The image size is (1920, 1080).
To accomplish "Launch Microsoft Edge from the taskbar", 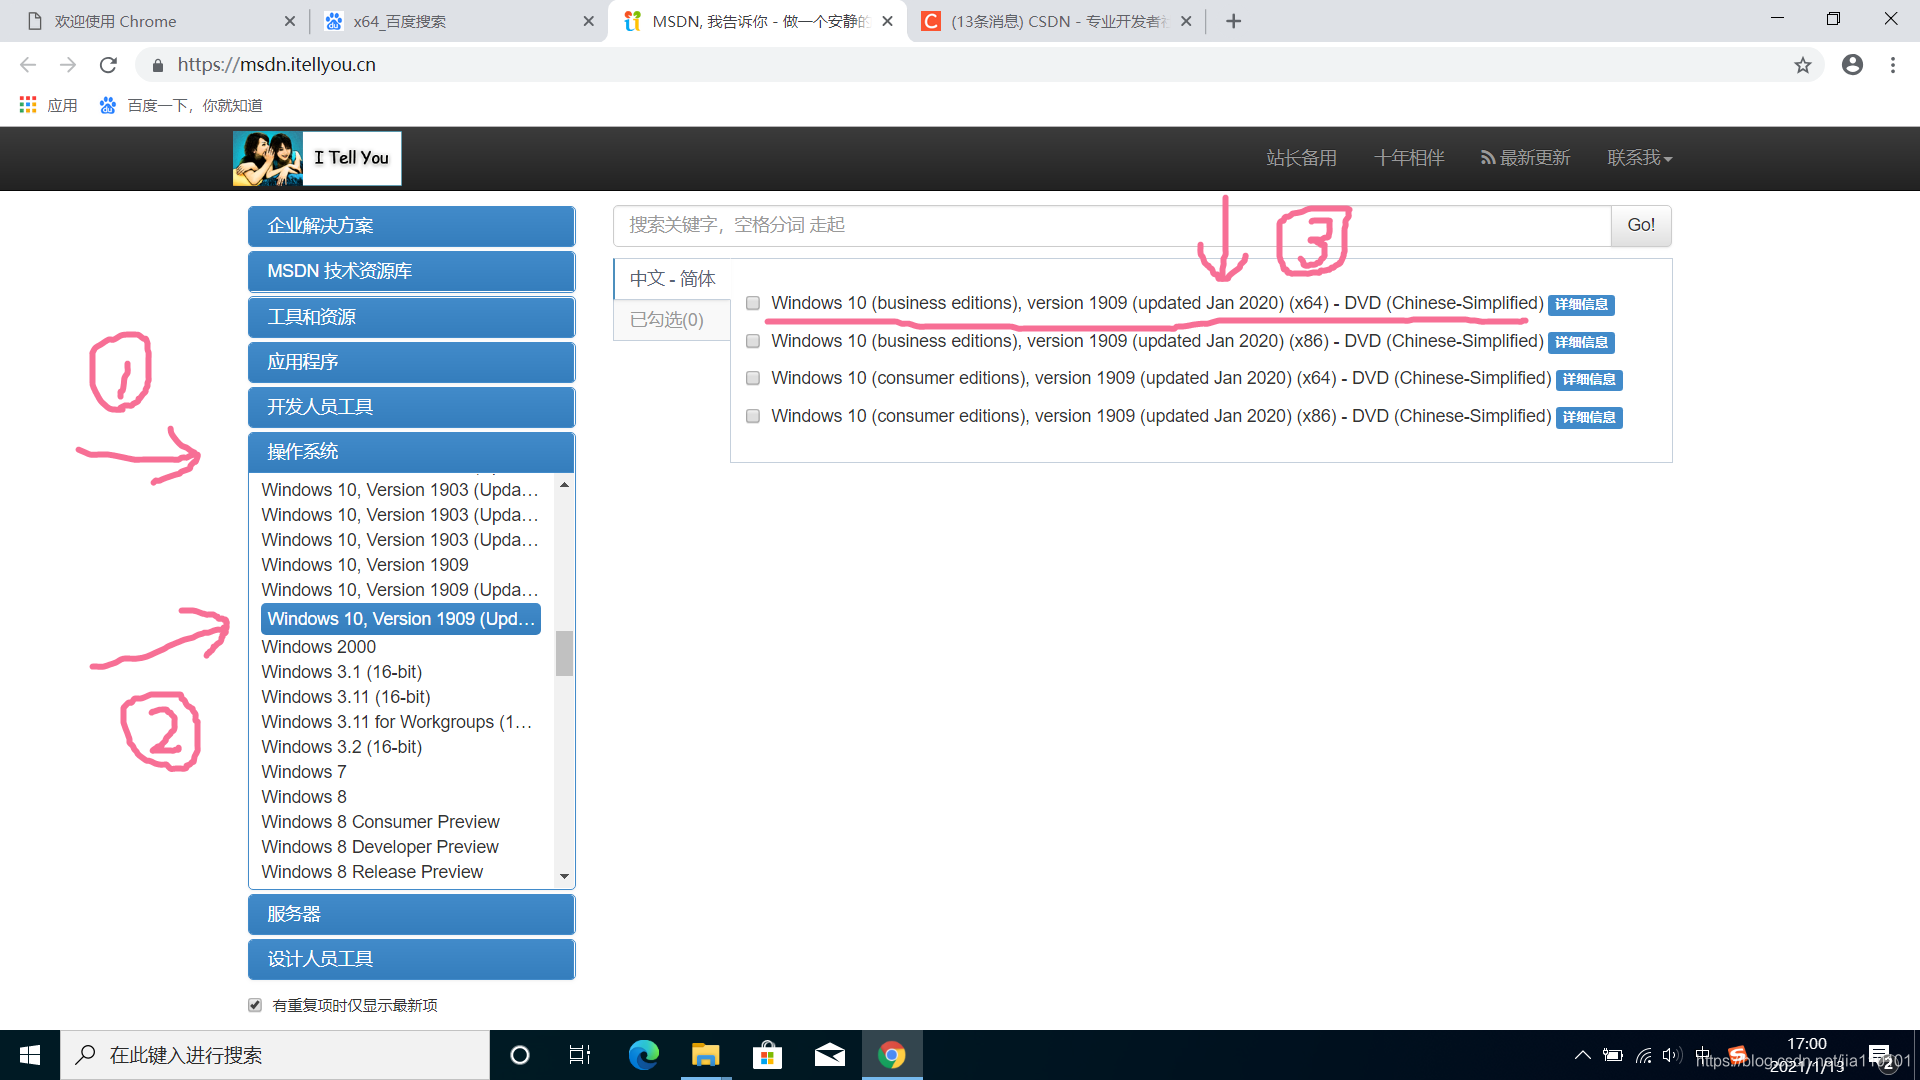I will (643, 1055).
